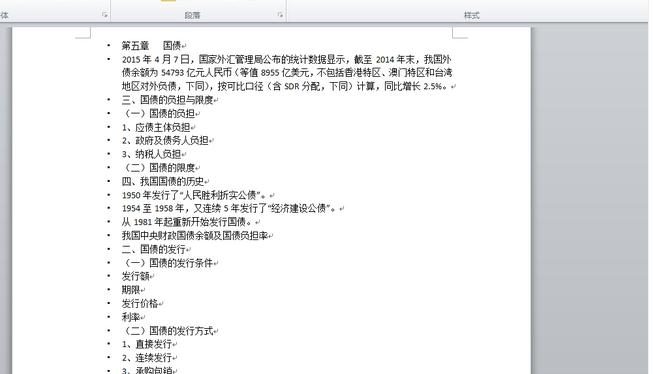Click the 样式 group label
Screen dimensions: 653x374
(471, 15)
